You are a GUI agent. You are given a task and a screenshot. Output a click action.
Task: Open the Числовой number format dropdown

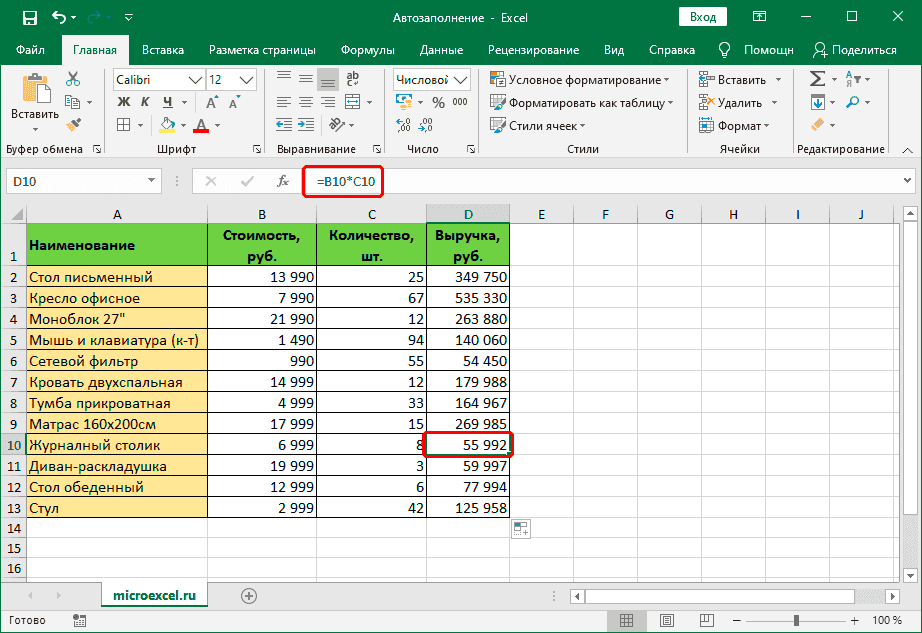click(x=459, y=79)
